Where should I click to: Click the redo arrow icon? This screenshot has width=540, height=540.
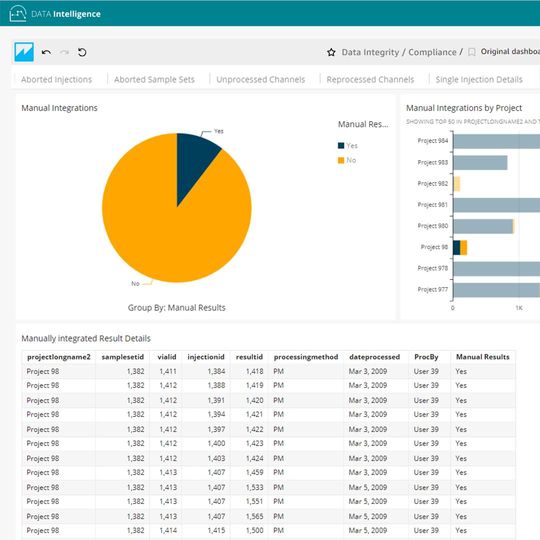click(64, 52)
